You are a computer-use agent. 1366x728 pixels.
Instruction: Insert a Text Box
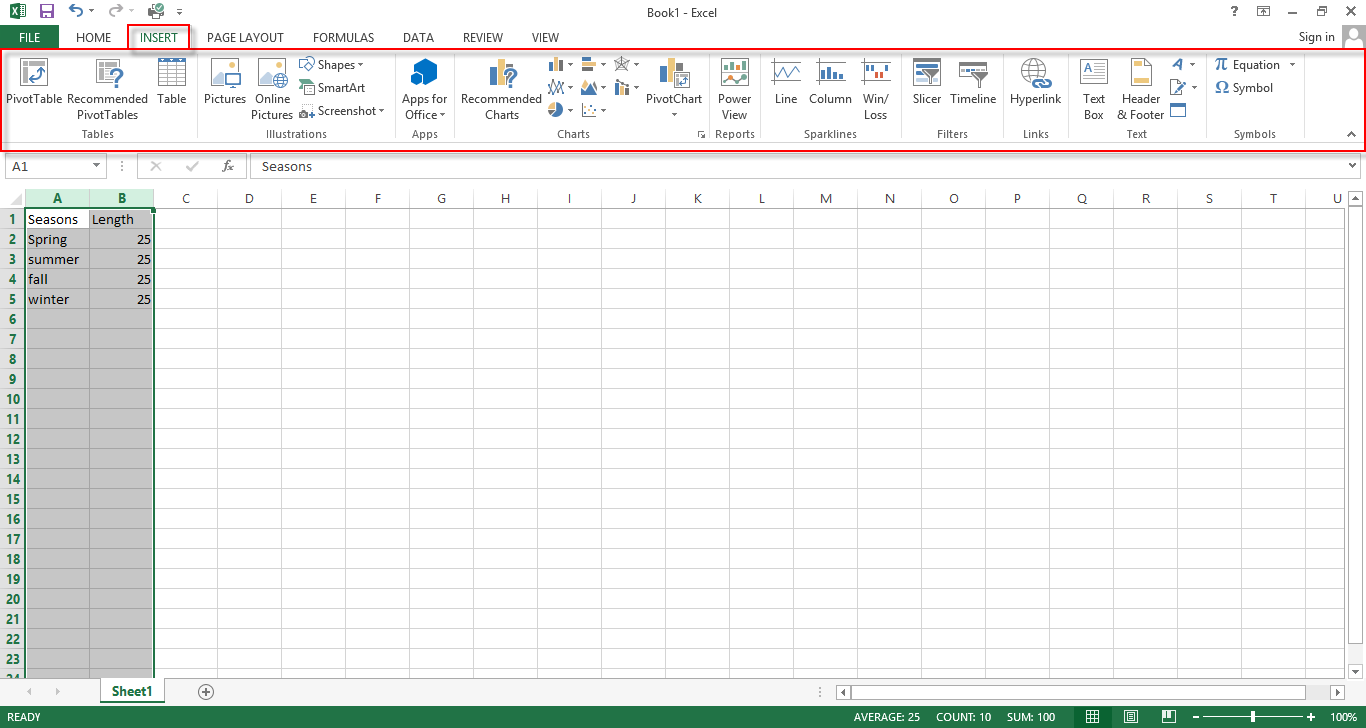(1094, 90)
